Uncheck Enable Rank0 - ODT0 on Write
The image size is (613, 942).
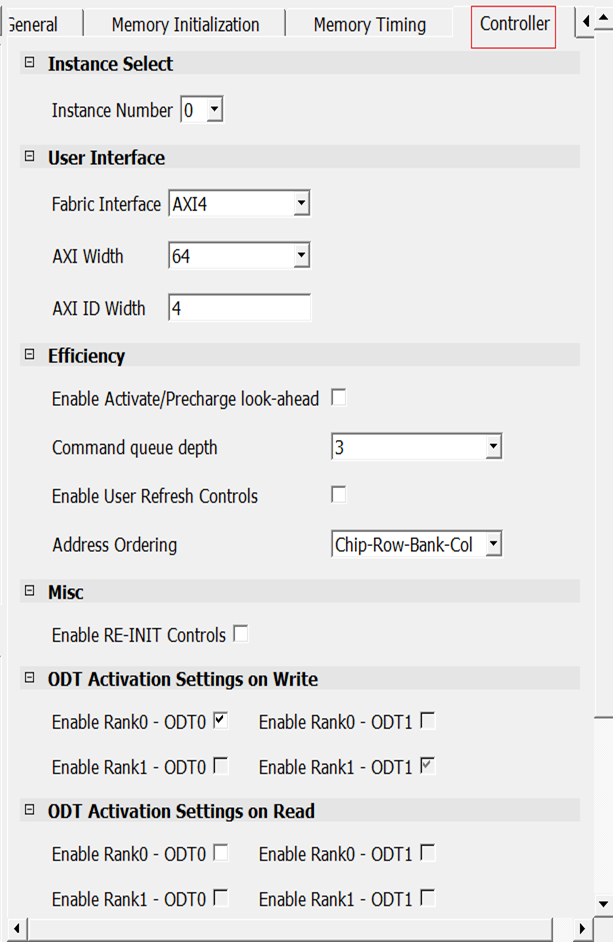click(221, 720)
